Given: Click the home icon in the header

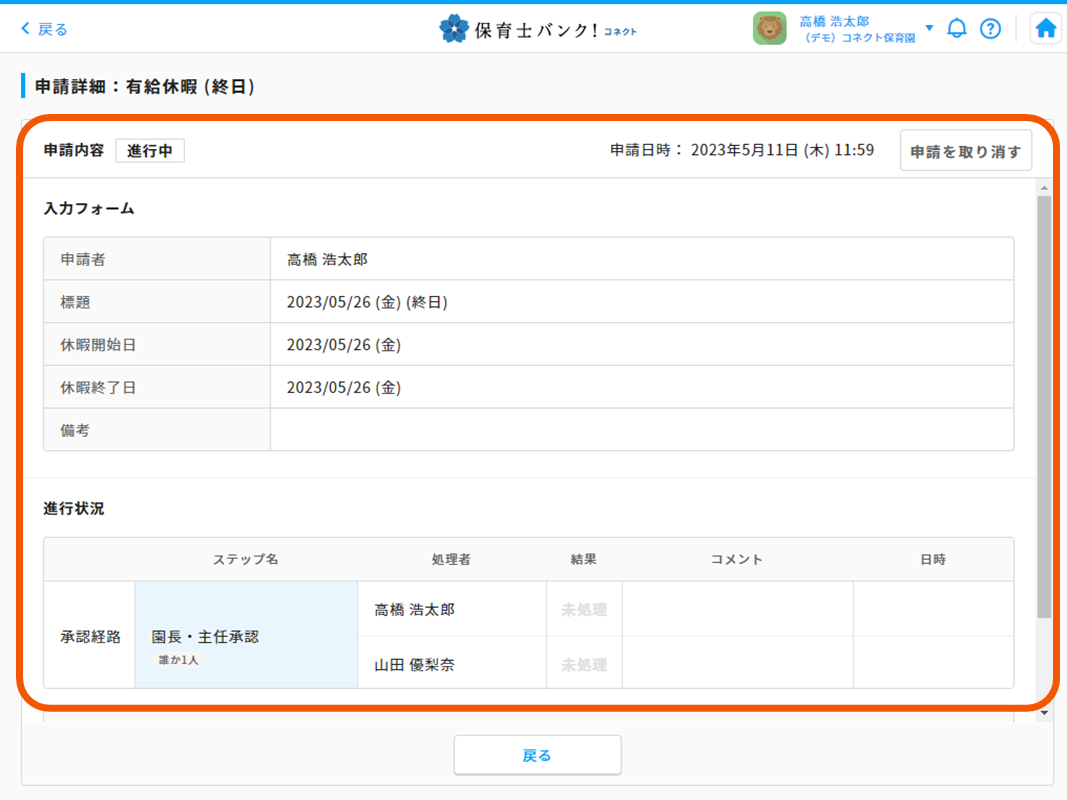Looking at the screenshot, I should click(x=1046, y=29).
